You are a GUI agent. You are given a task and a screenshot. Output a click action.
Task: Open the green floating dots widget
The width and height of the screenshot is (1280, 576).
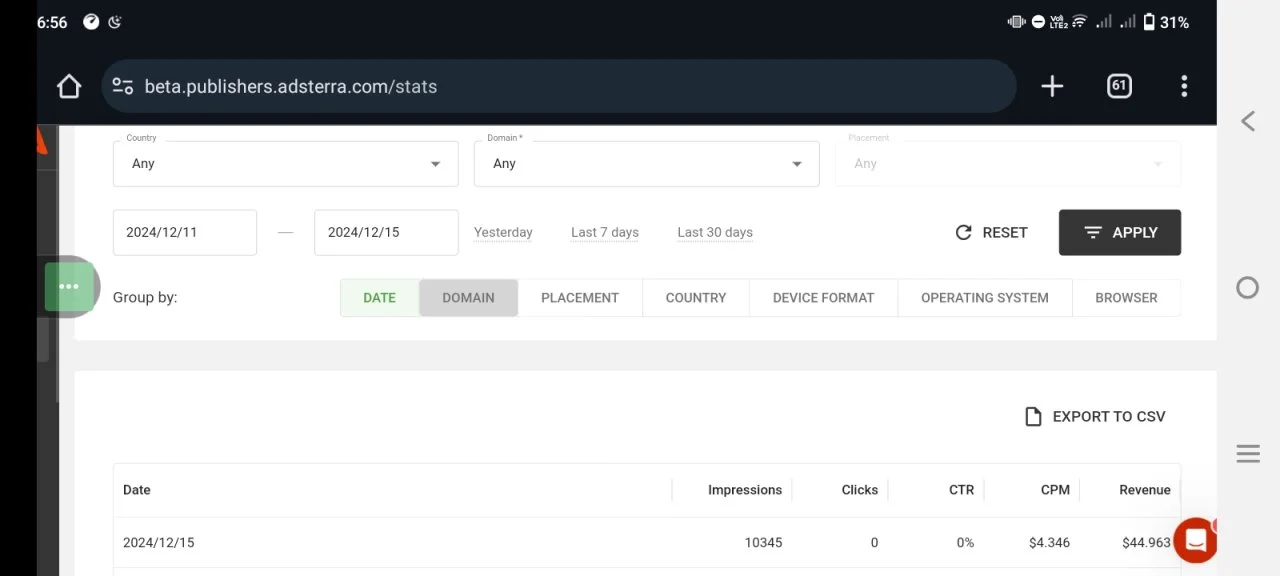point(69,287)
